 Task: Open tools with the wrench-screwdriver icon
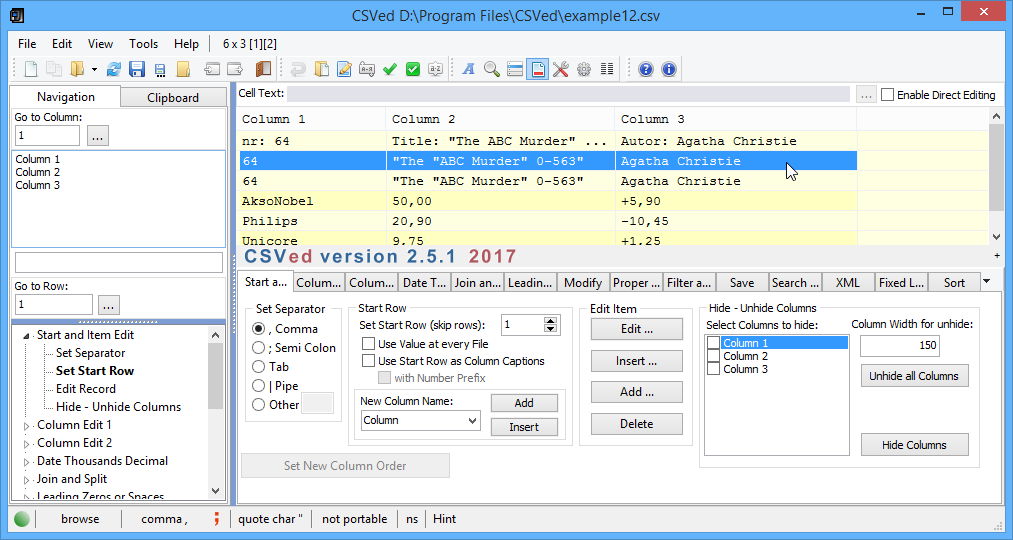click(x=561, y=69)
